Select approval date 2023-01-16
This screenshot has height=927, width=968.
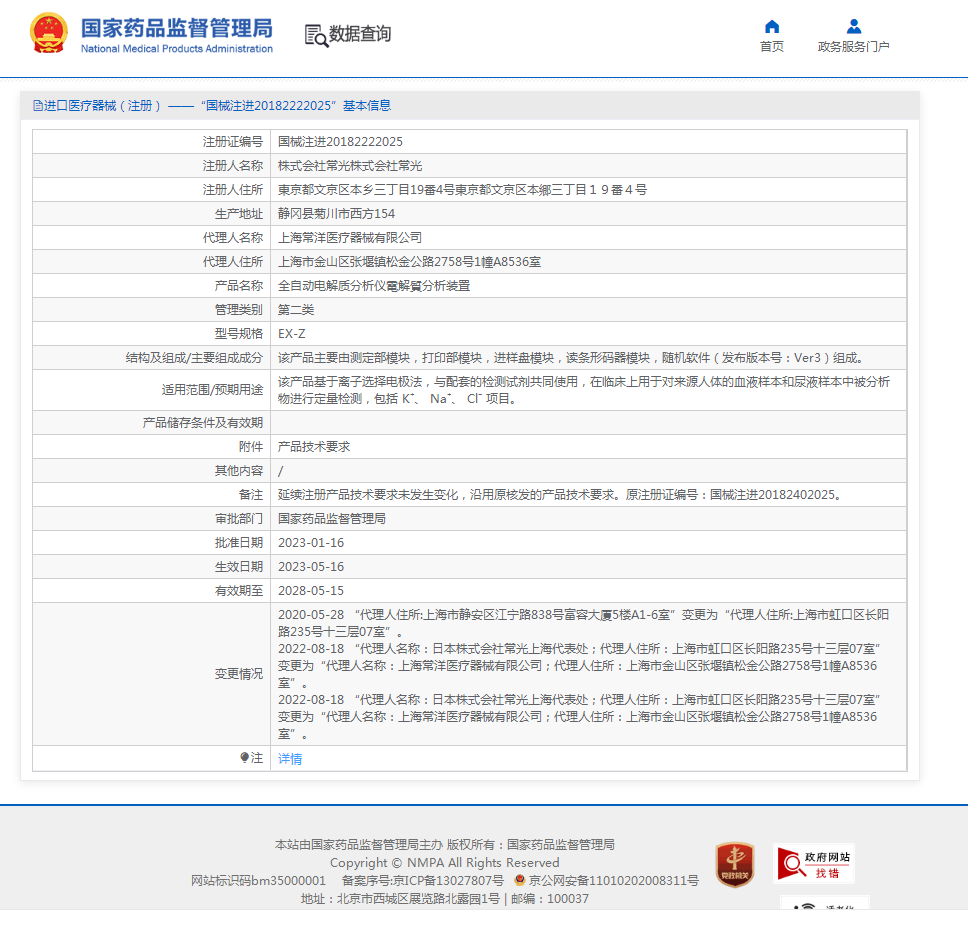311,543
